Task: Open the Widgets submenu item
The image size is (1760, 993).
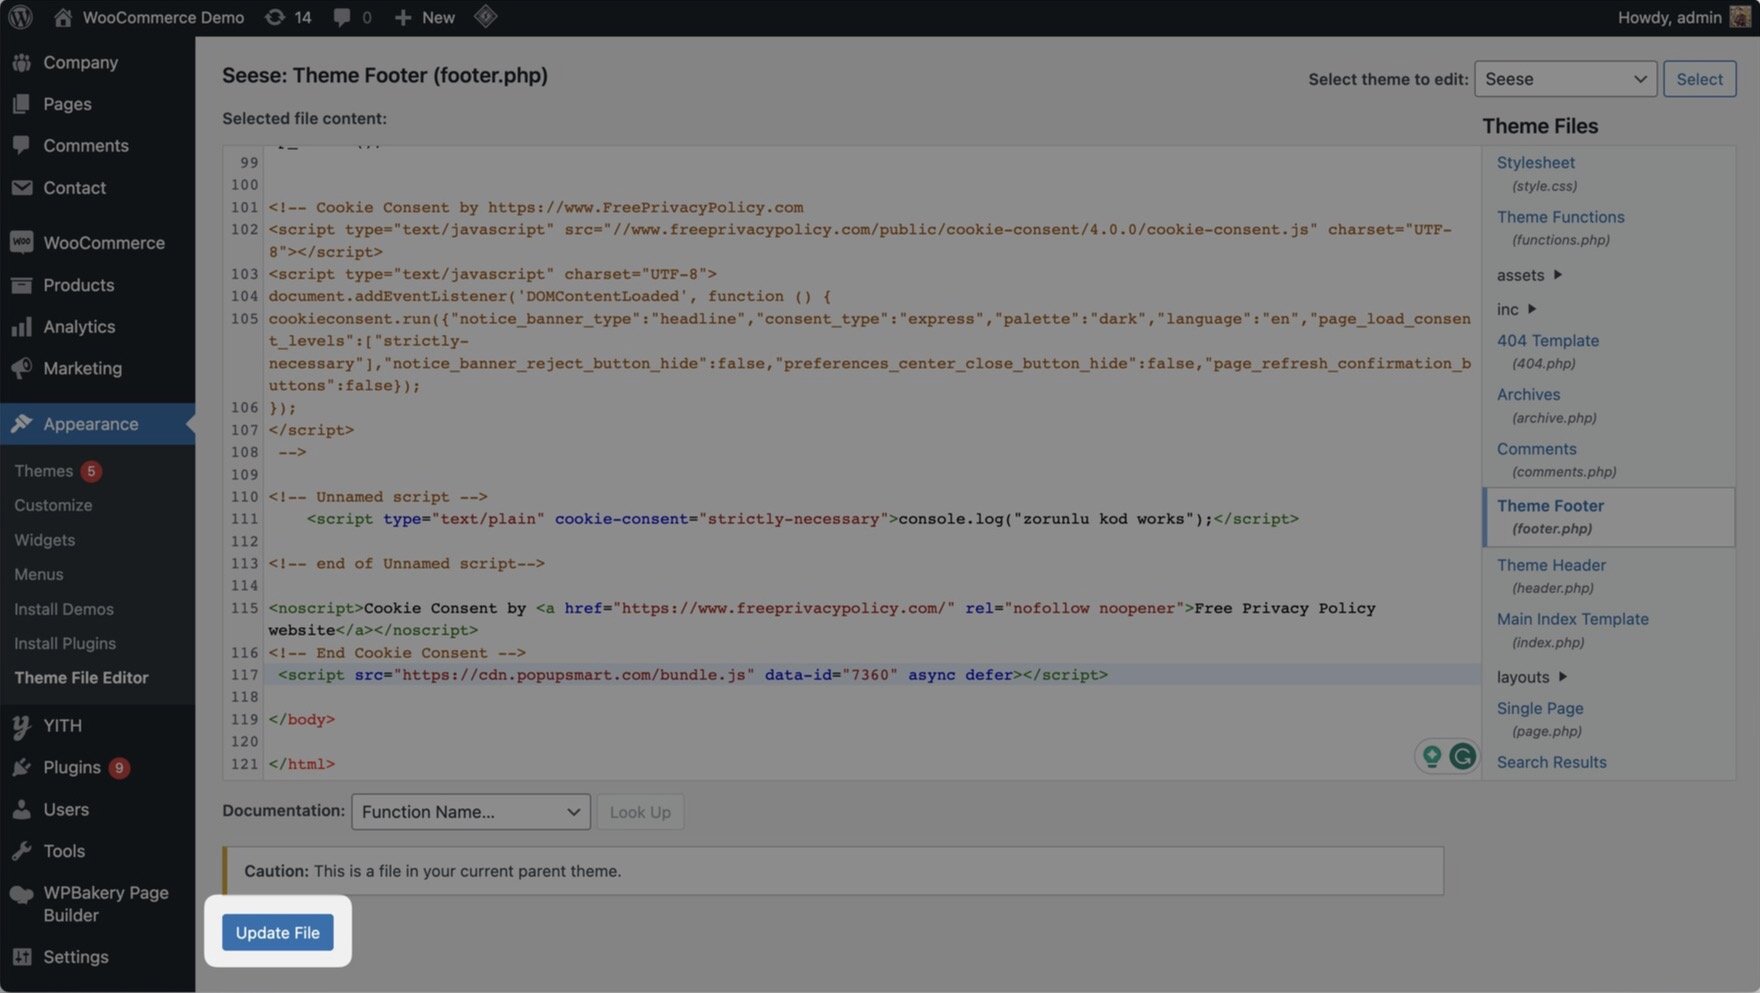Action: tap(44, 540)
